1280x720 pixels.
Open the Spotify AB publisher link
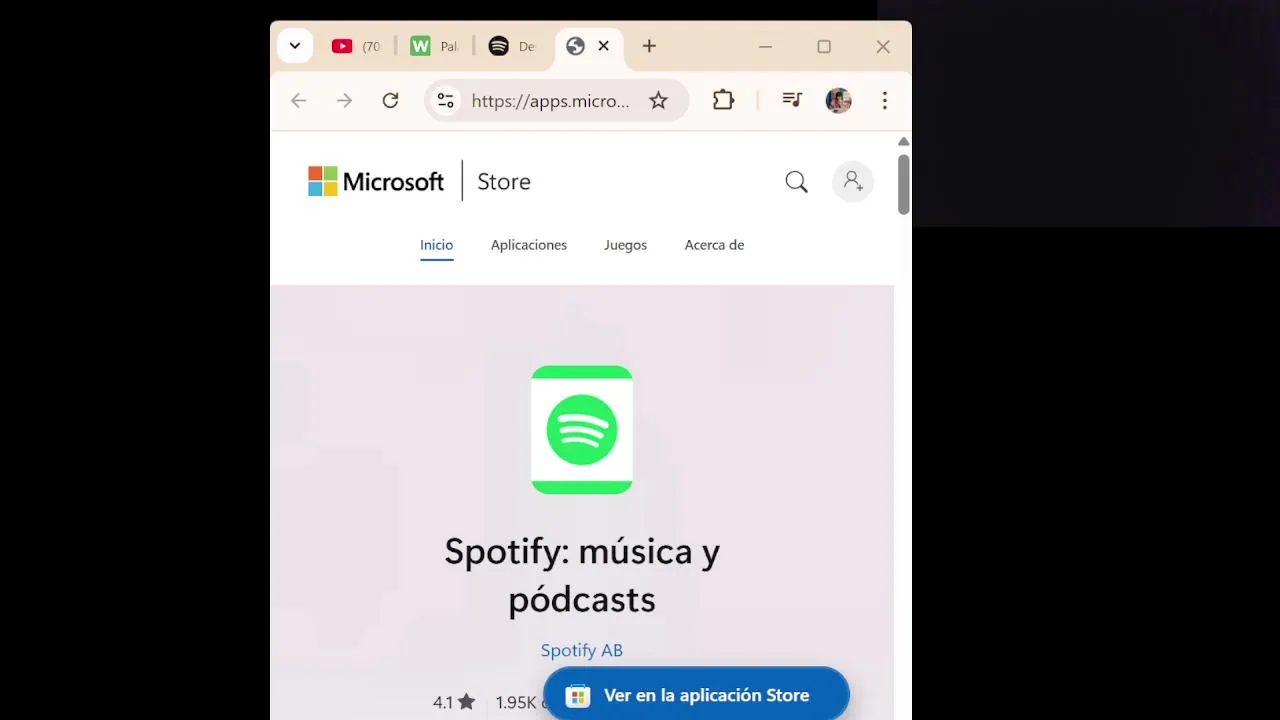pyautogui.click(x=582, y=650)
